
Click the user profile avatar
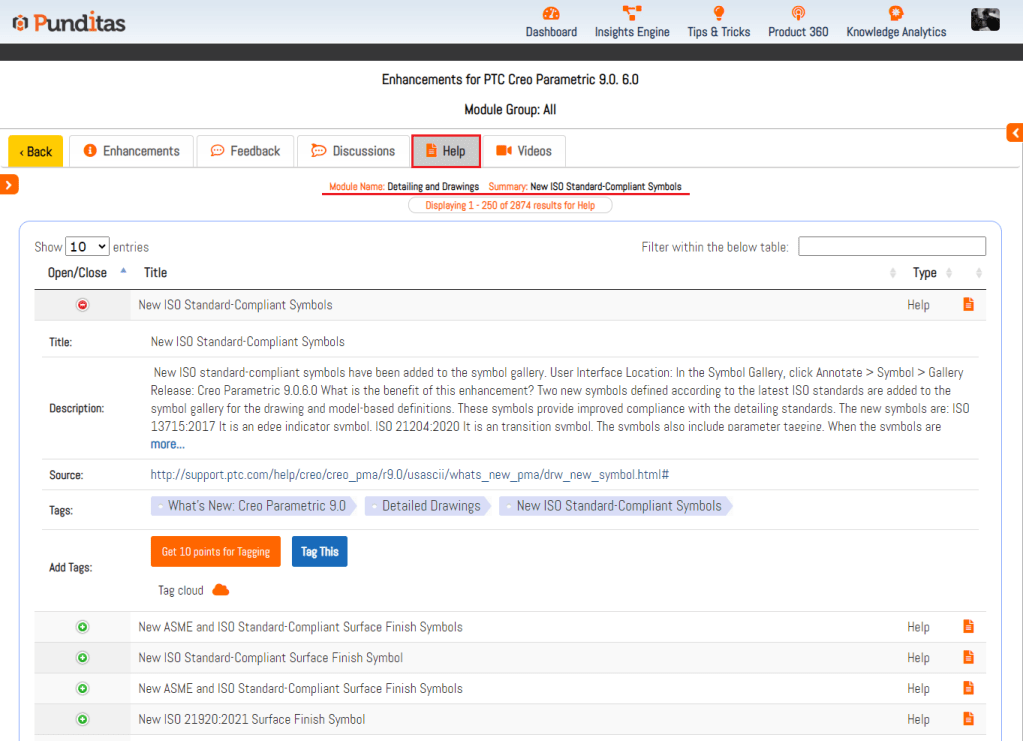(985, 19)
